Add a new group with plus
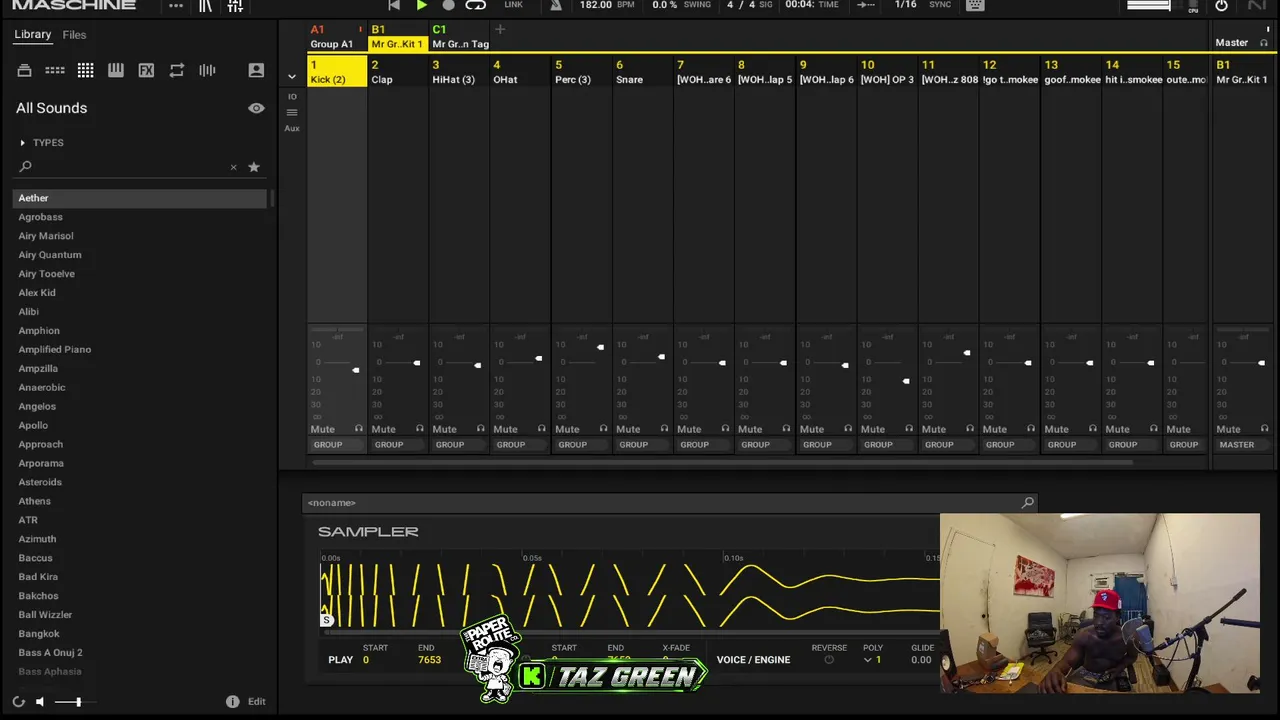The height and width of the screenshot is (720, 1280). [x=500, y=30]
